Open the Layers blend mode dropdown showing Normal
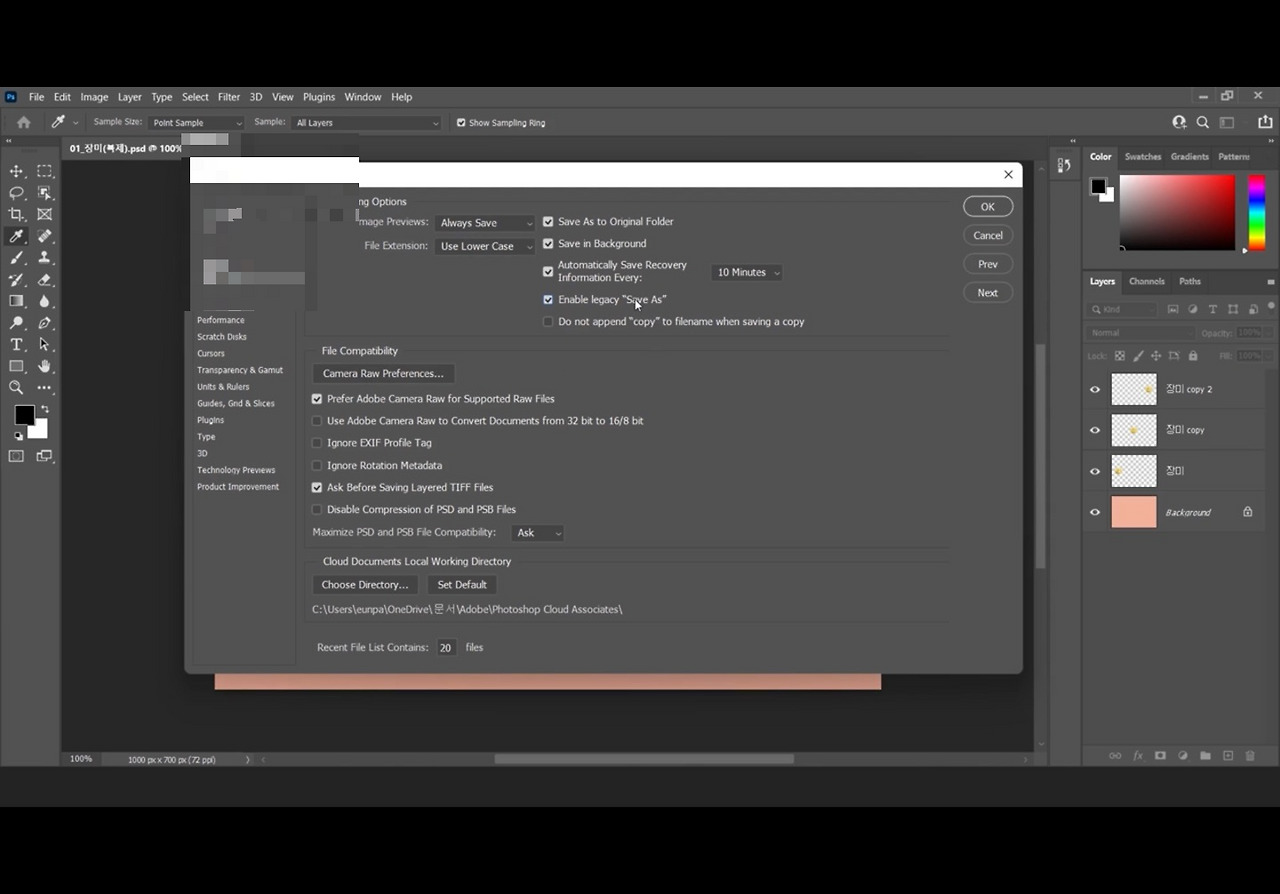Viewport: 1280px width, 894px height. coord(1141,333)
